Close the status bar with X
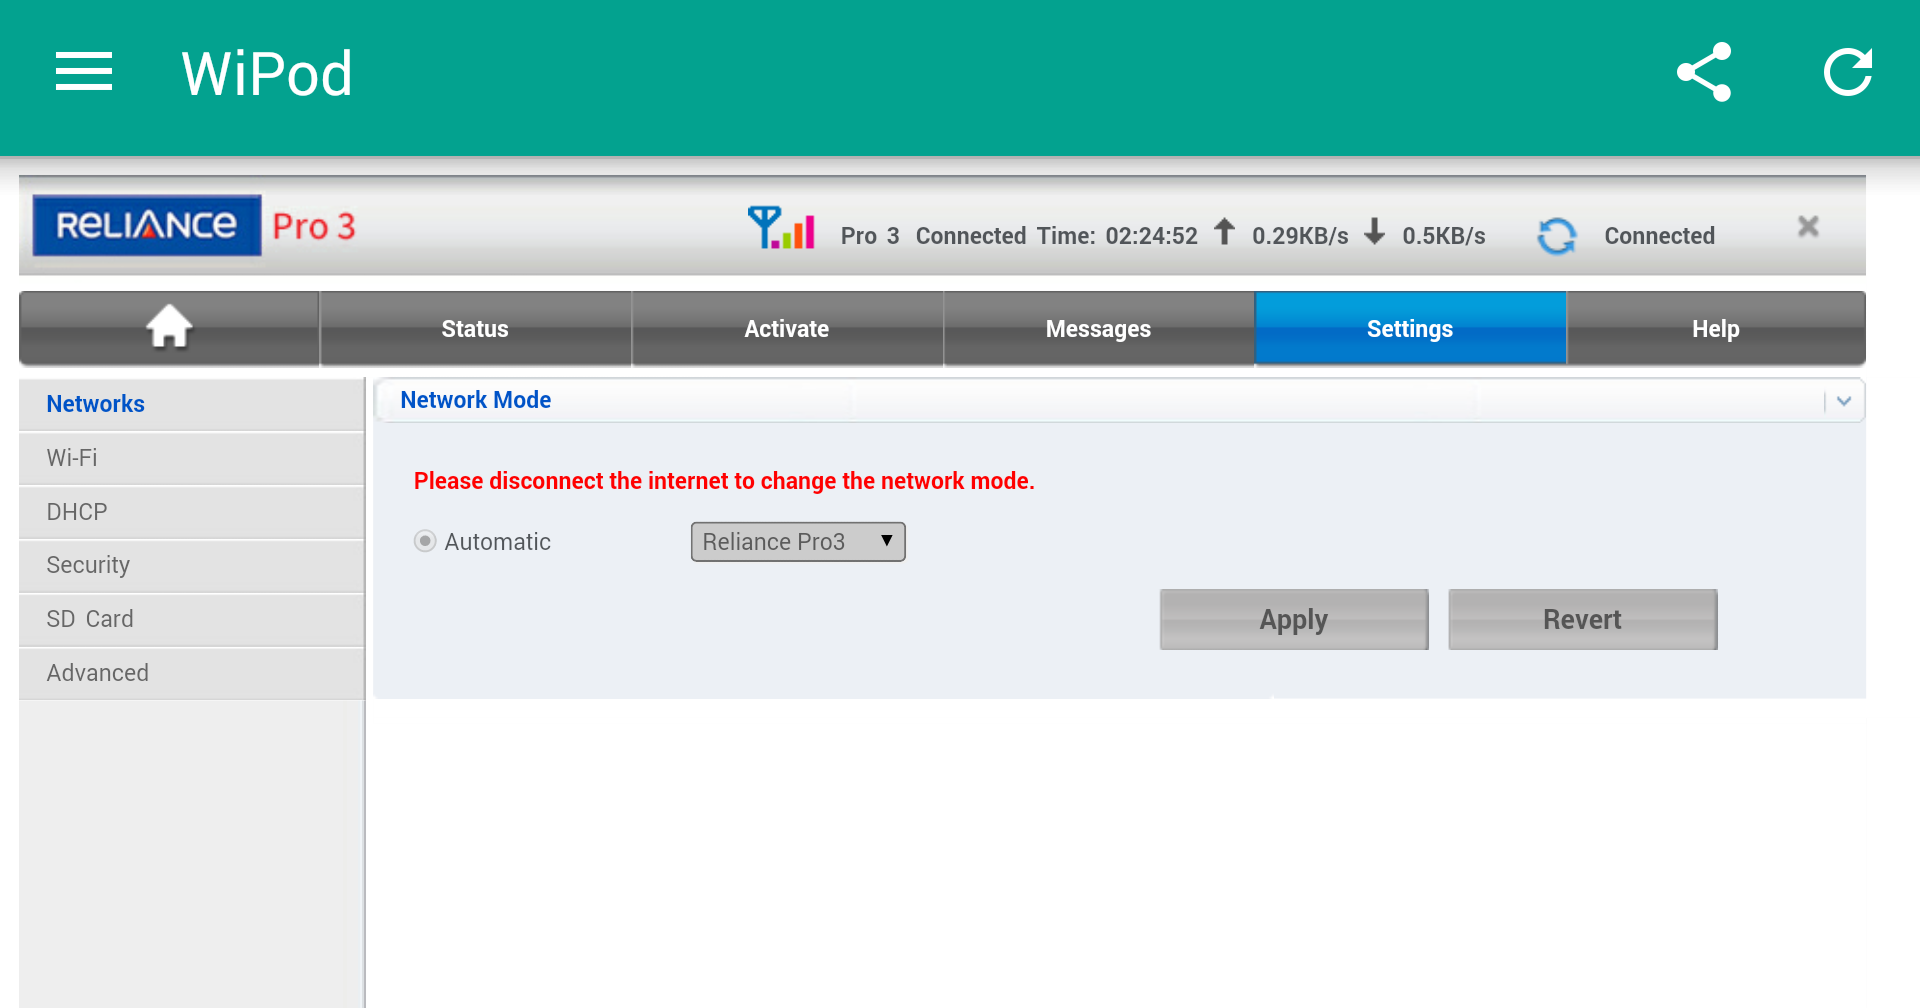 click(x=1808, y=226)
